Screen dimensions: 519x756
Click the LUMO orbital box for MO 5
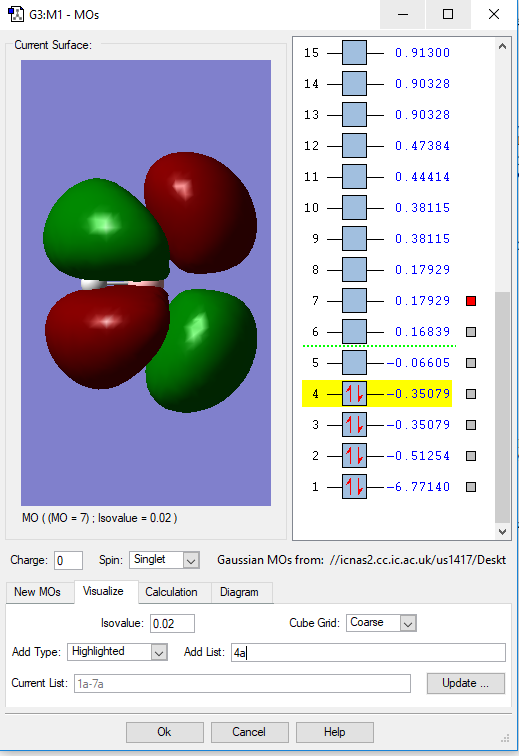(354, 363)
